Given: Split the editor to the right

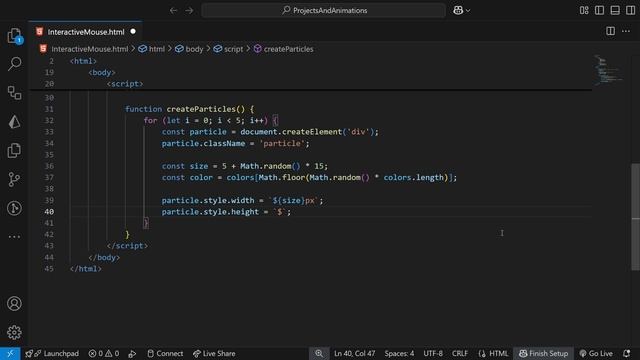Looking at the screenshot, I should 610,31.
